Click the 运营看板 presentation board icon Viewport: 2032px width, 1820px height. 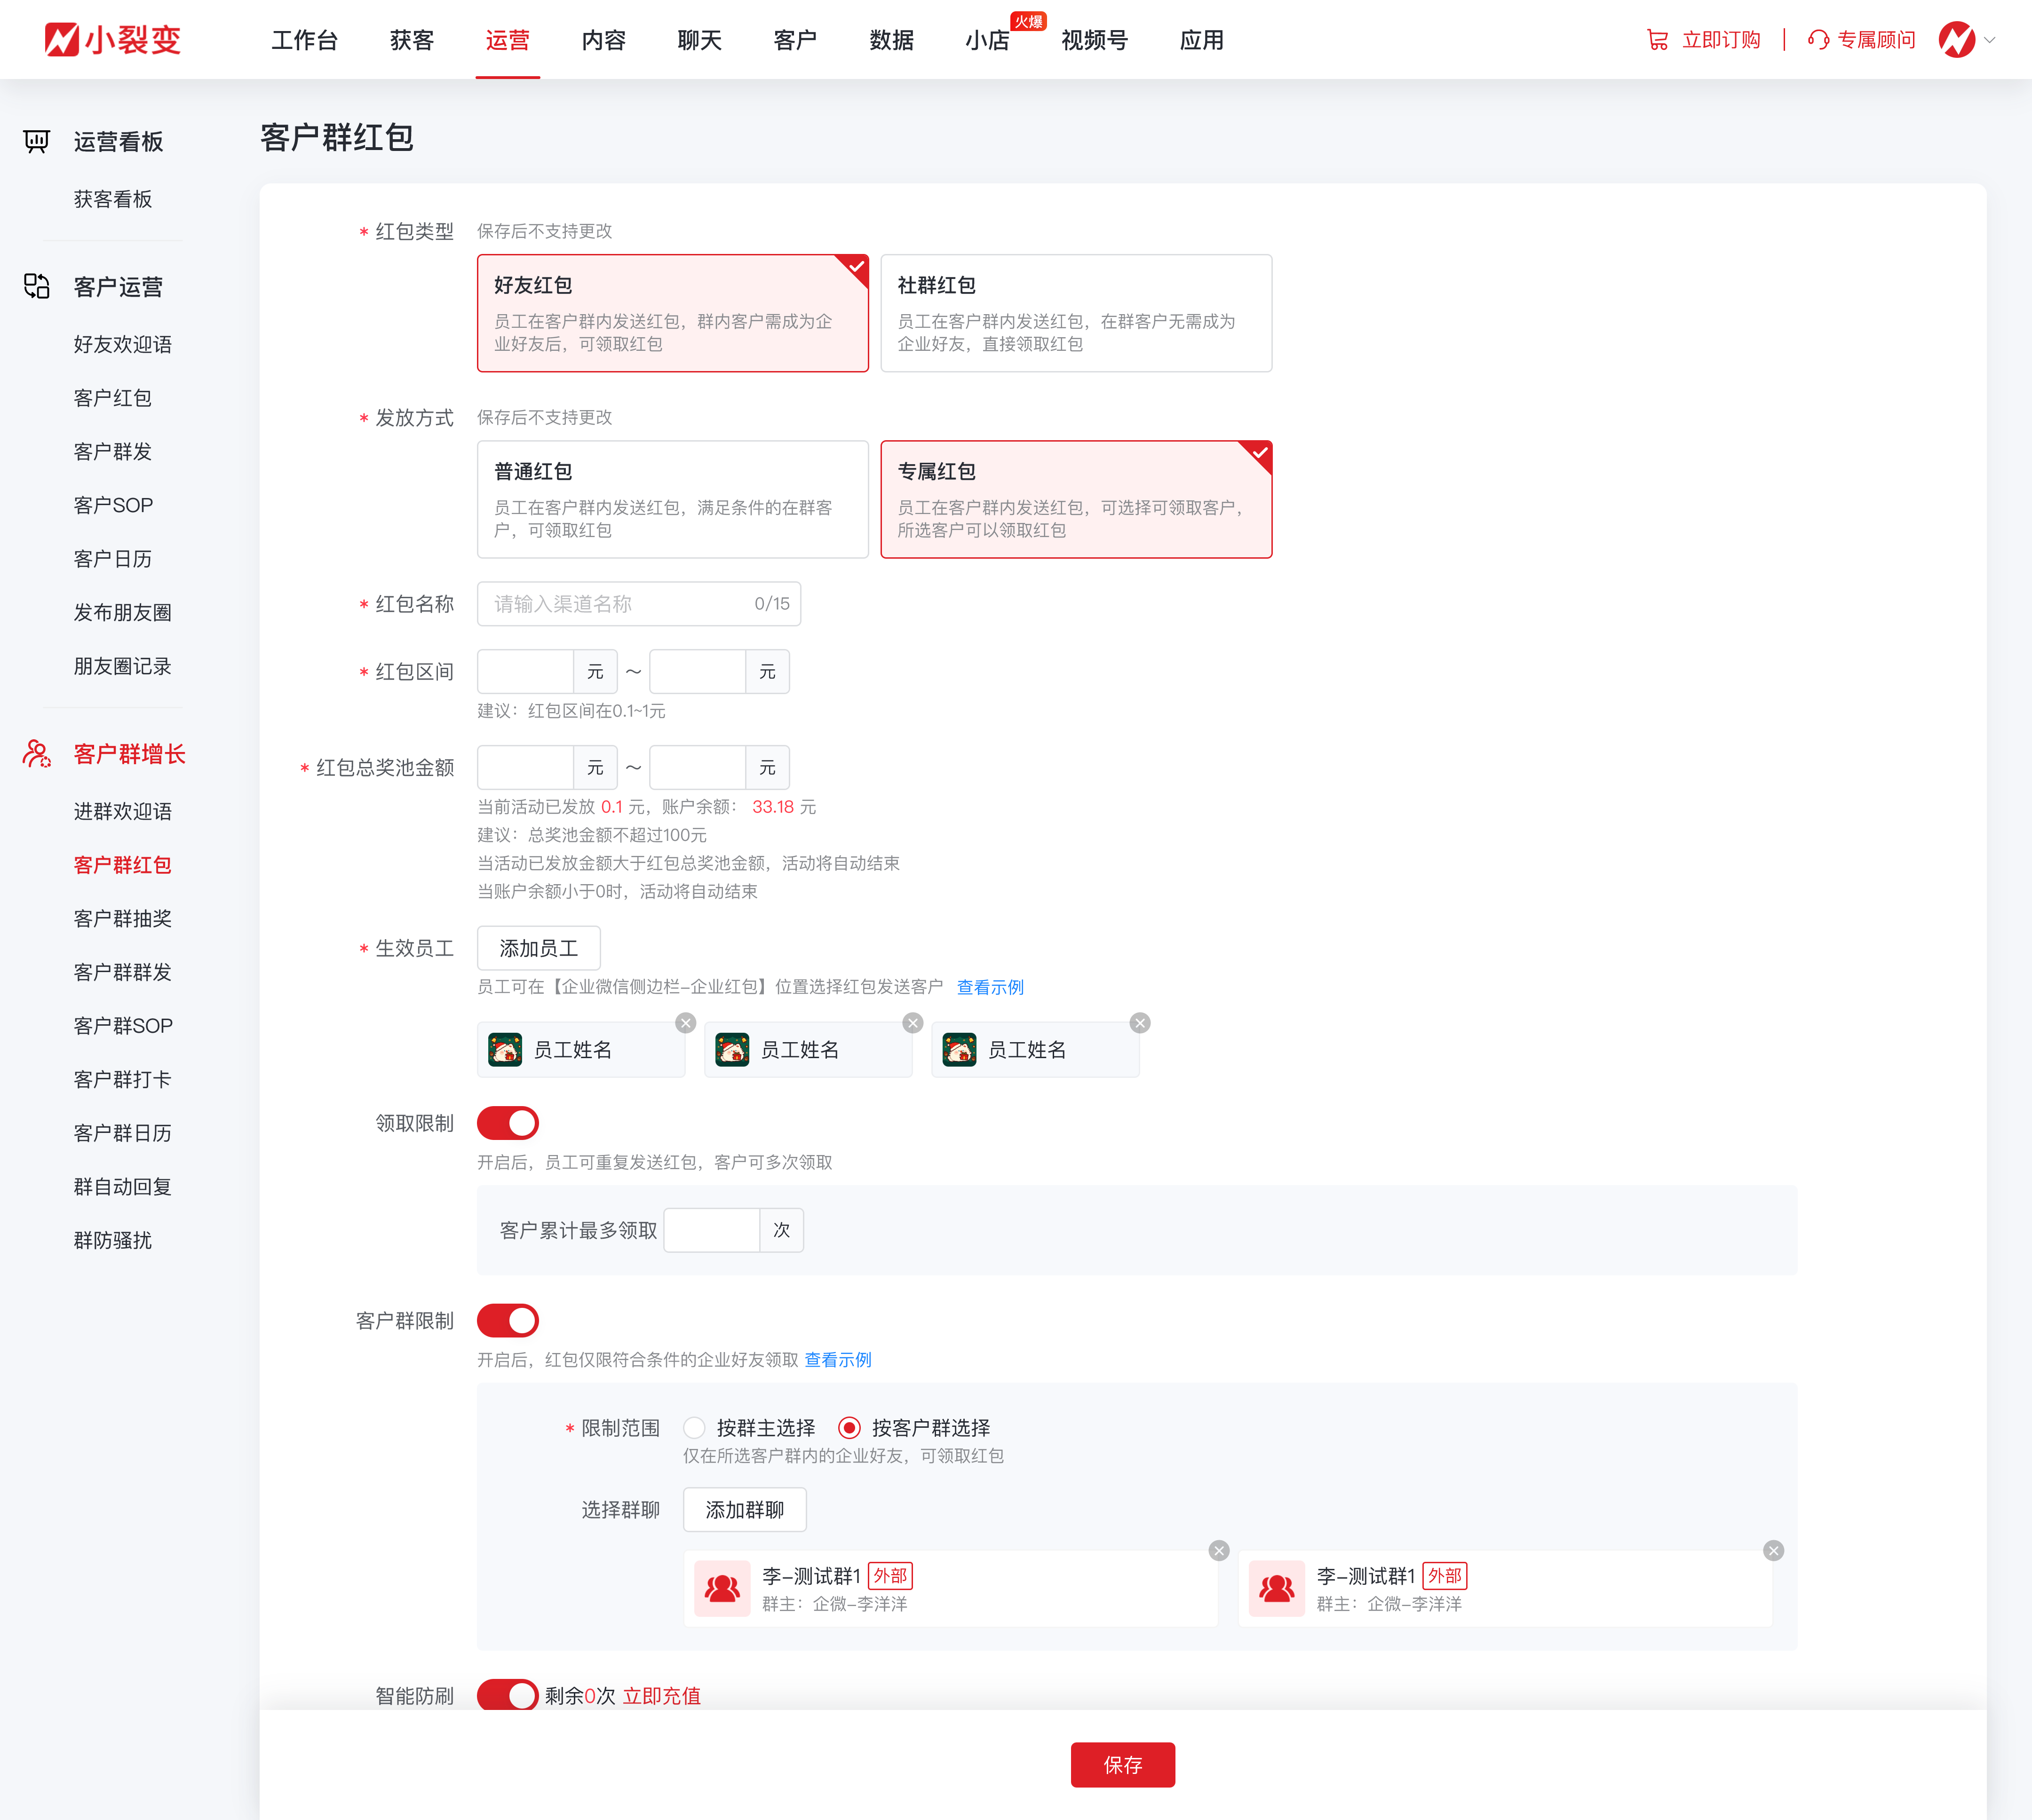click(x=37, y=141)
